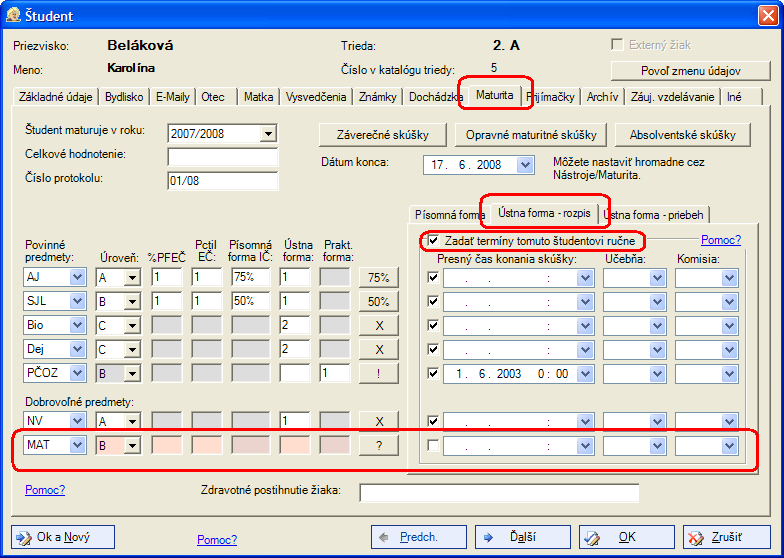Screen dimensions: 784x558
Task: Open the Dátum konca date picker
Action: (x=525, y=165)
